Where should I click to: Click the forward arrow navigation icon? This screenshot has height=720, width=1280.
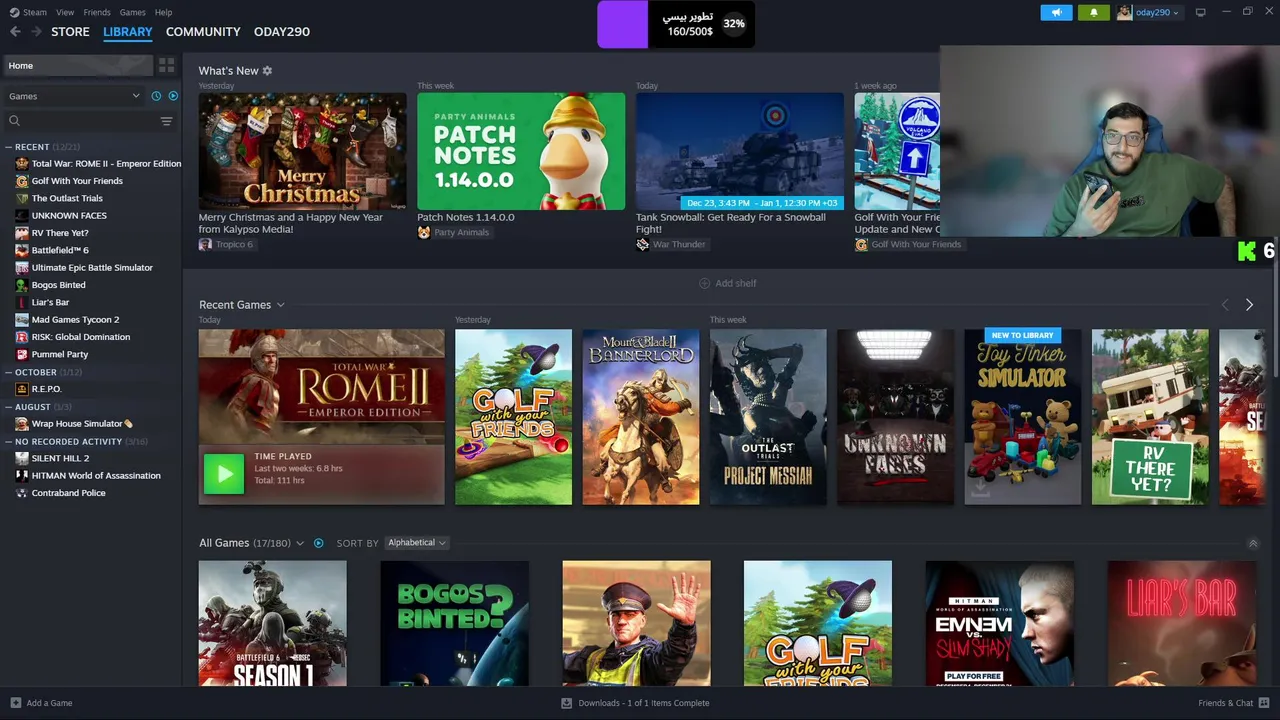pyautogui.click(x=36, y=32)
